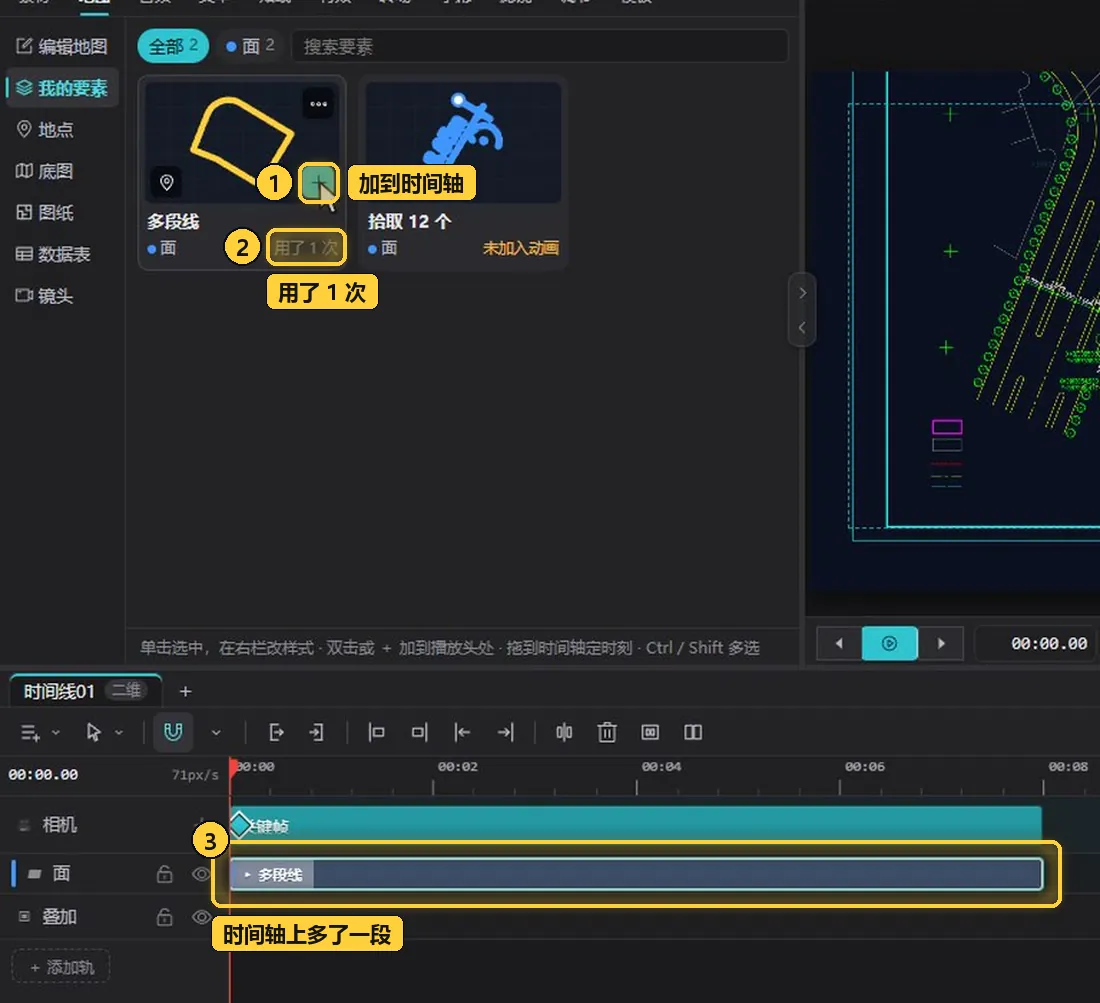Play the preview animation
Viewport: 1100px width, 1003px height.
click(890, 643)
